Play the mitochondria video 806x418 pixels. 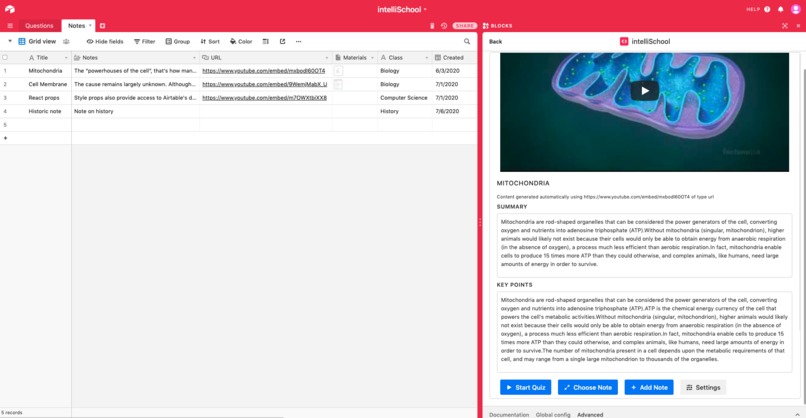645,91
